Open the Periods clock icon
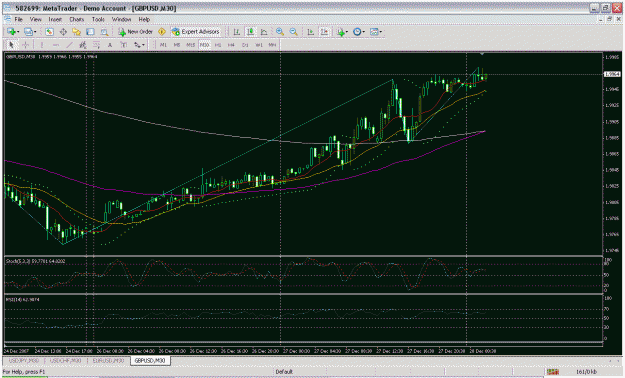Screen dimensions: 625x378 click(x=357, y=32)
